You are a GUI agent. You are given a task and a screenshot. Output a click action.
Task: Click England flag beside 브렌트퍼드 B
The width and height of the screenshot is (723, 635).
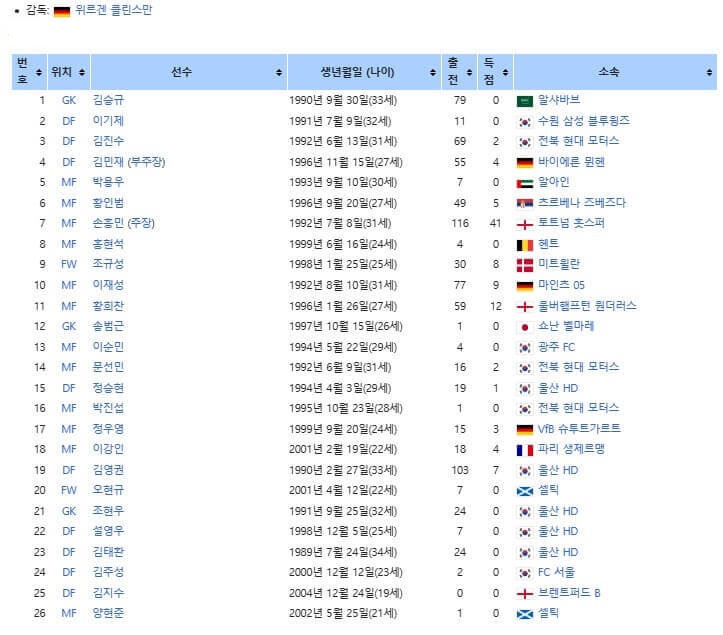pos(525,594)
